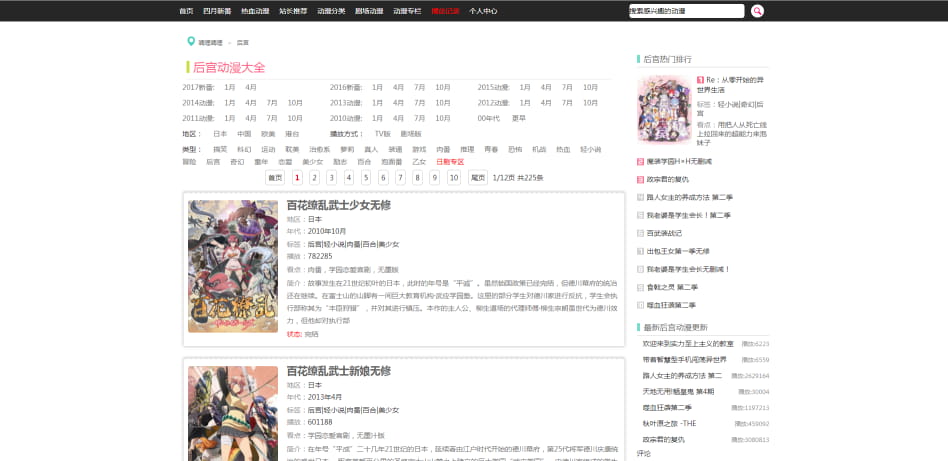
Task: Open the 百花缭乱武士新娘无修 poster thumbnail
Action: coord(233,413)
